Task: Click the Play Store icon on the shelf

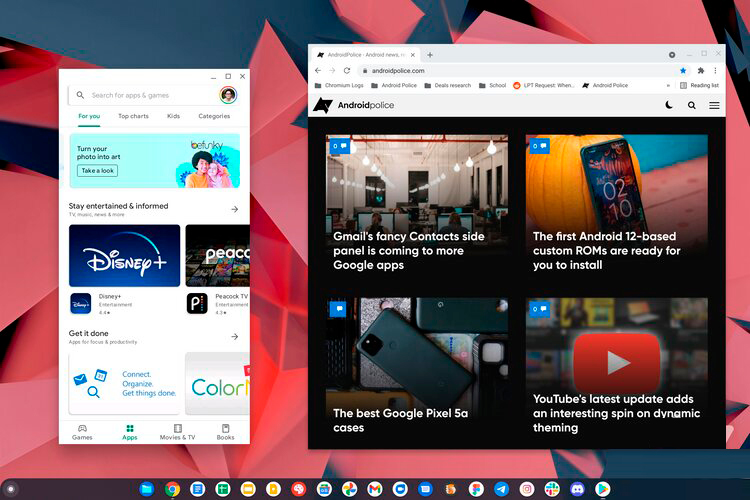Action: 603,489
